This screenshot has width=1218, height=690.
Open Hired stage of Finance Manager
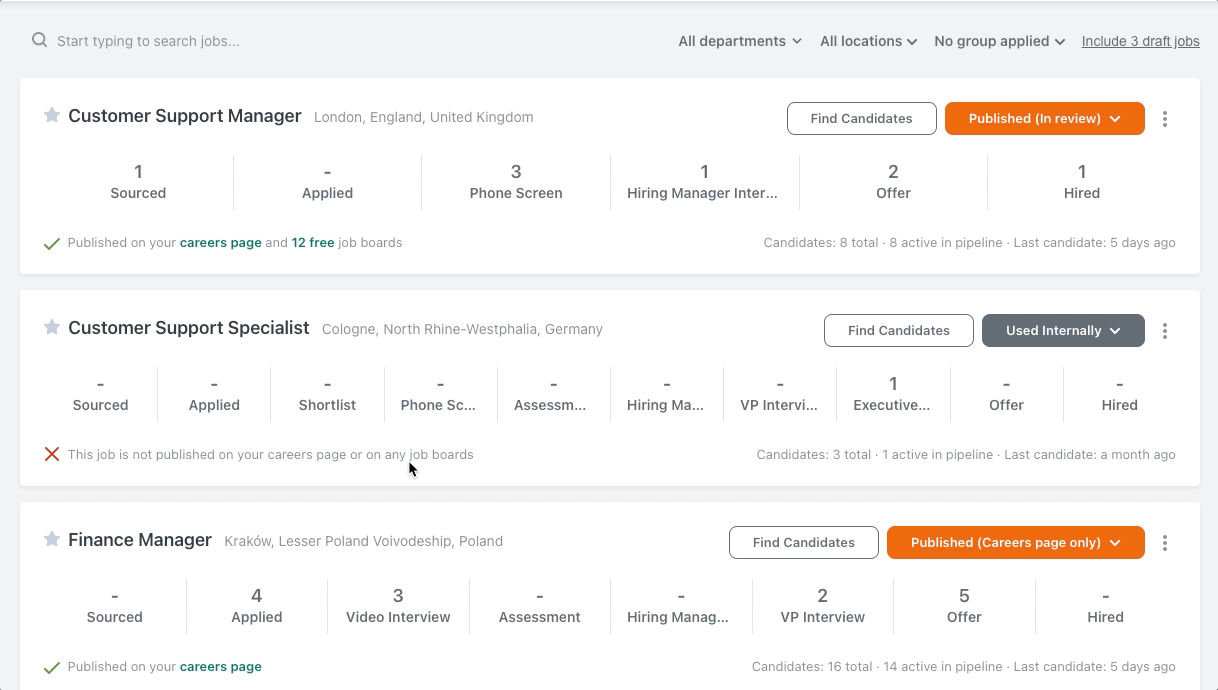tap(1106, 606)
